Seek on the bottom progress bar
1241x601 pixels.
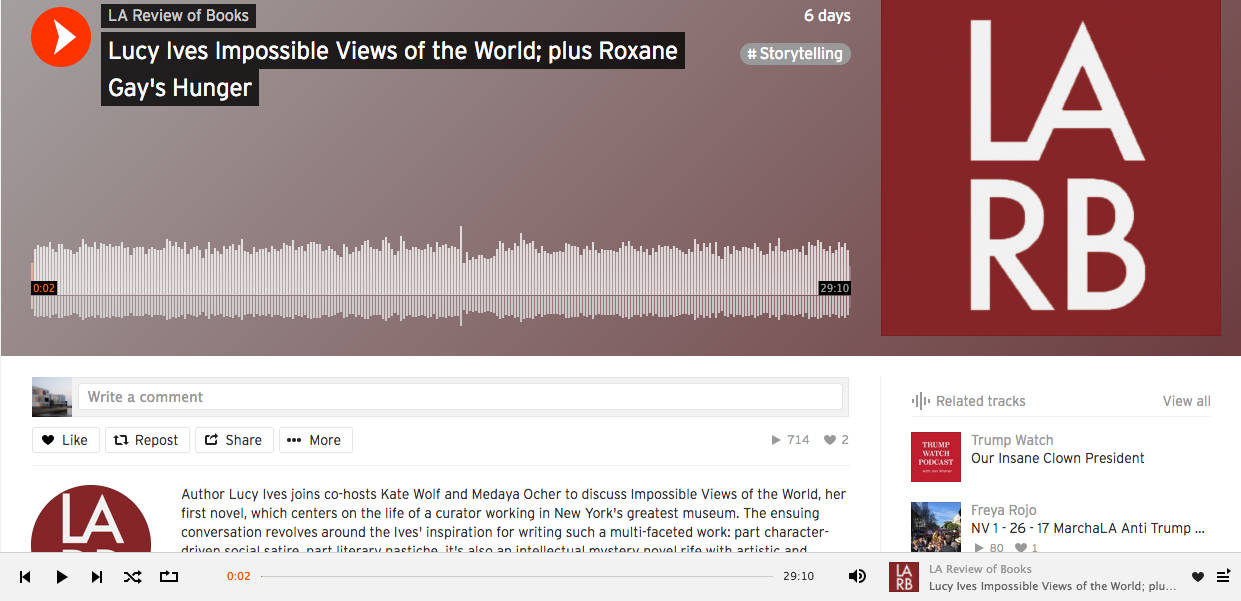pos(516,577)
